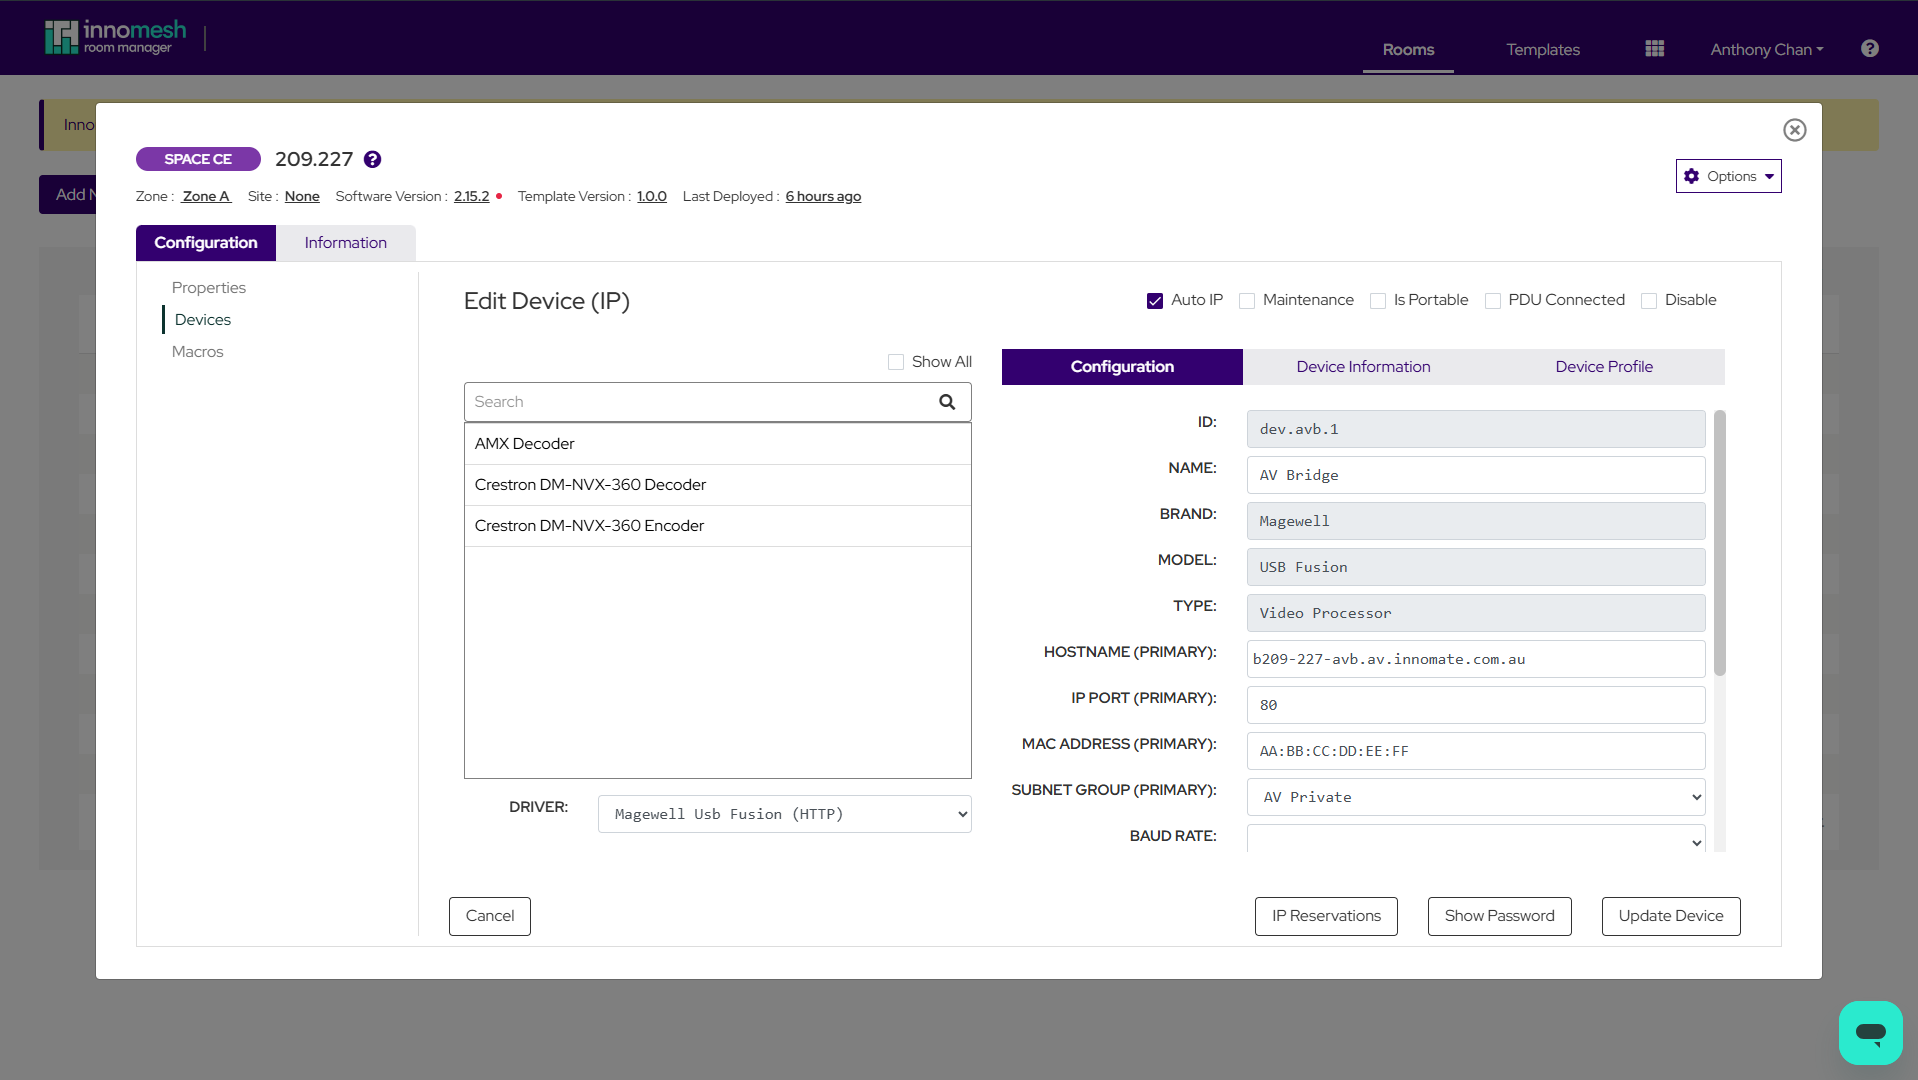Open the Subnet Group (Primary) dropdown
Image resolution: width=1918 pixels, height=1080 pixels.
[x=1475, y=797]
